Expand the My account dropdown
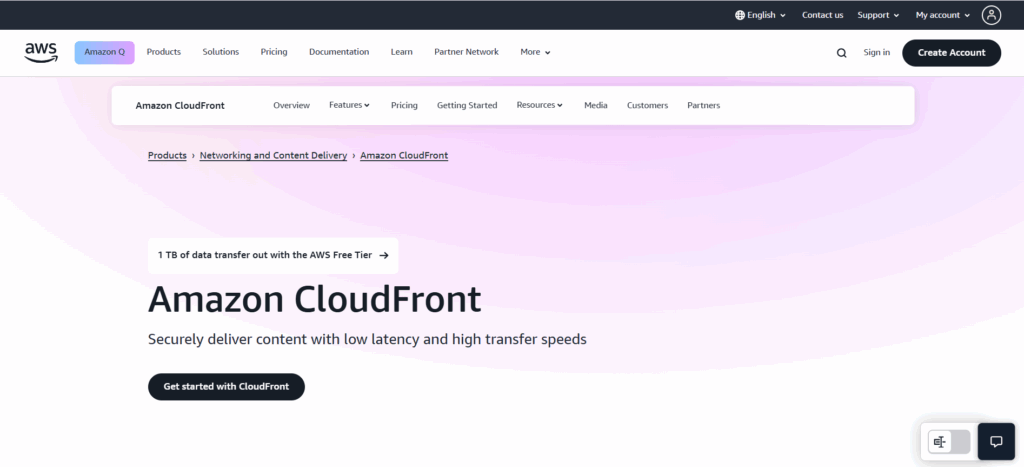Image resolution: width=1024 pixels, height=467 pixels. (943, 15)
